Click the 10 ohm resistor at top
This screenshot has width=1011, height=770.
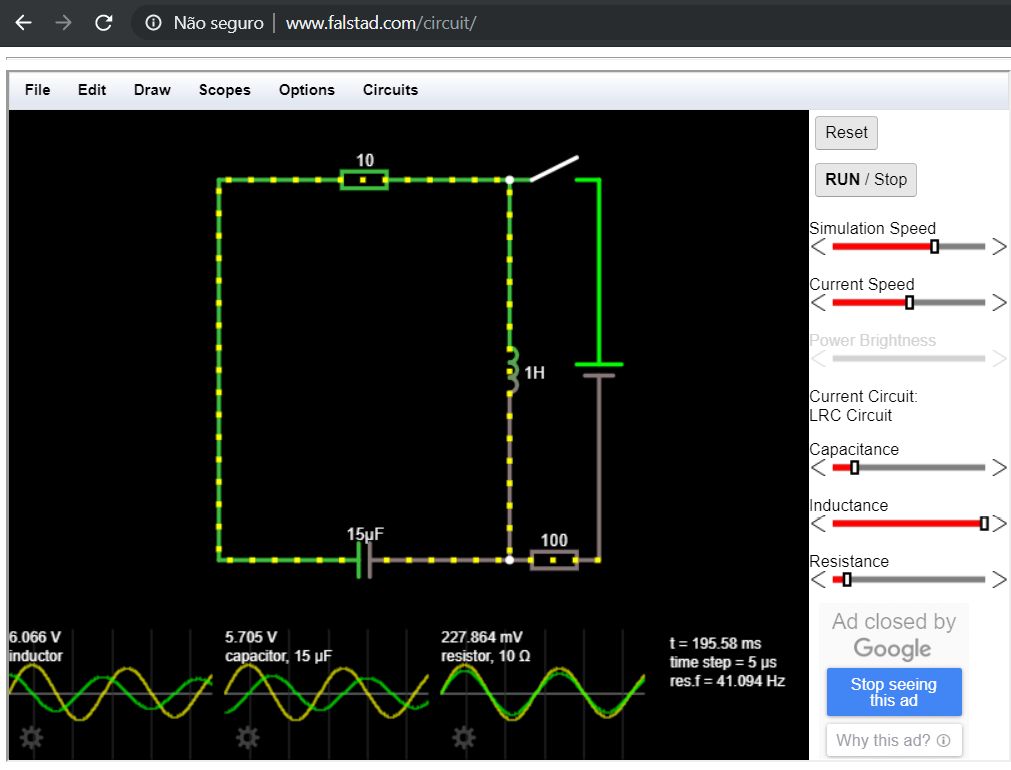point(365,180)
